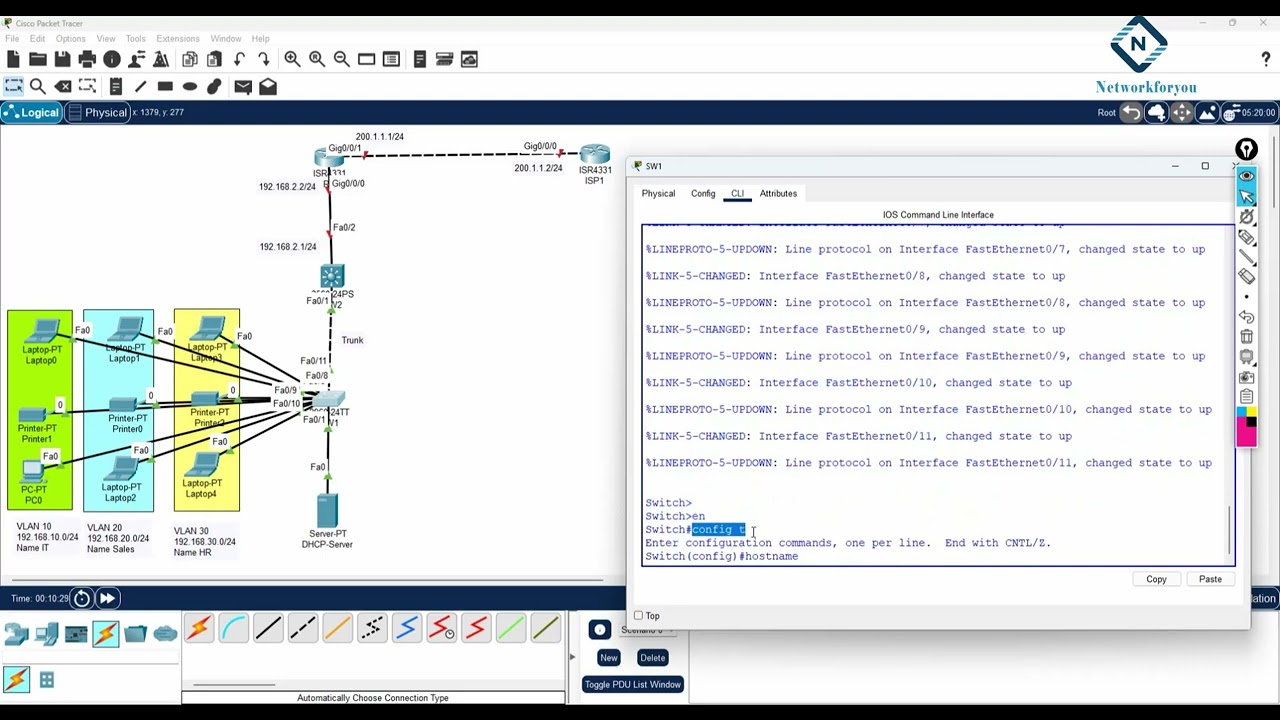Zoom out of the workspace
1280x720 pixels.
342,59
